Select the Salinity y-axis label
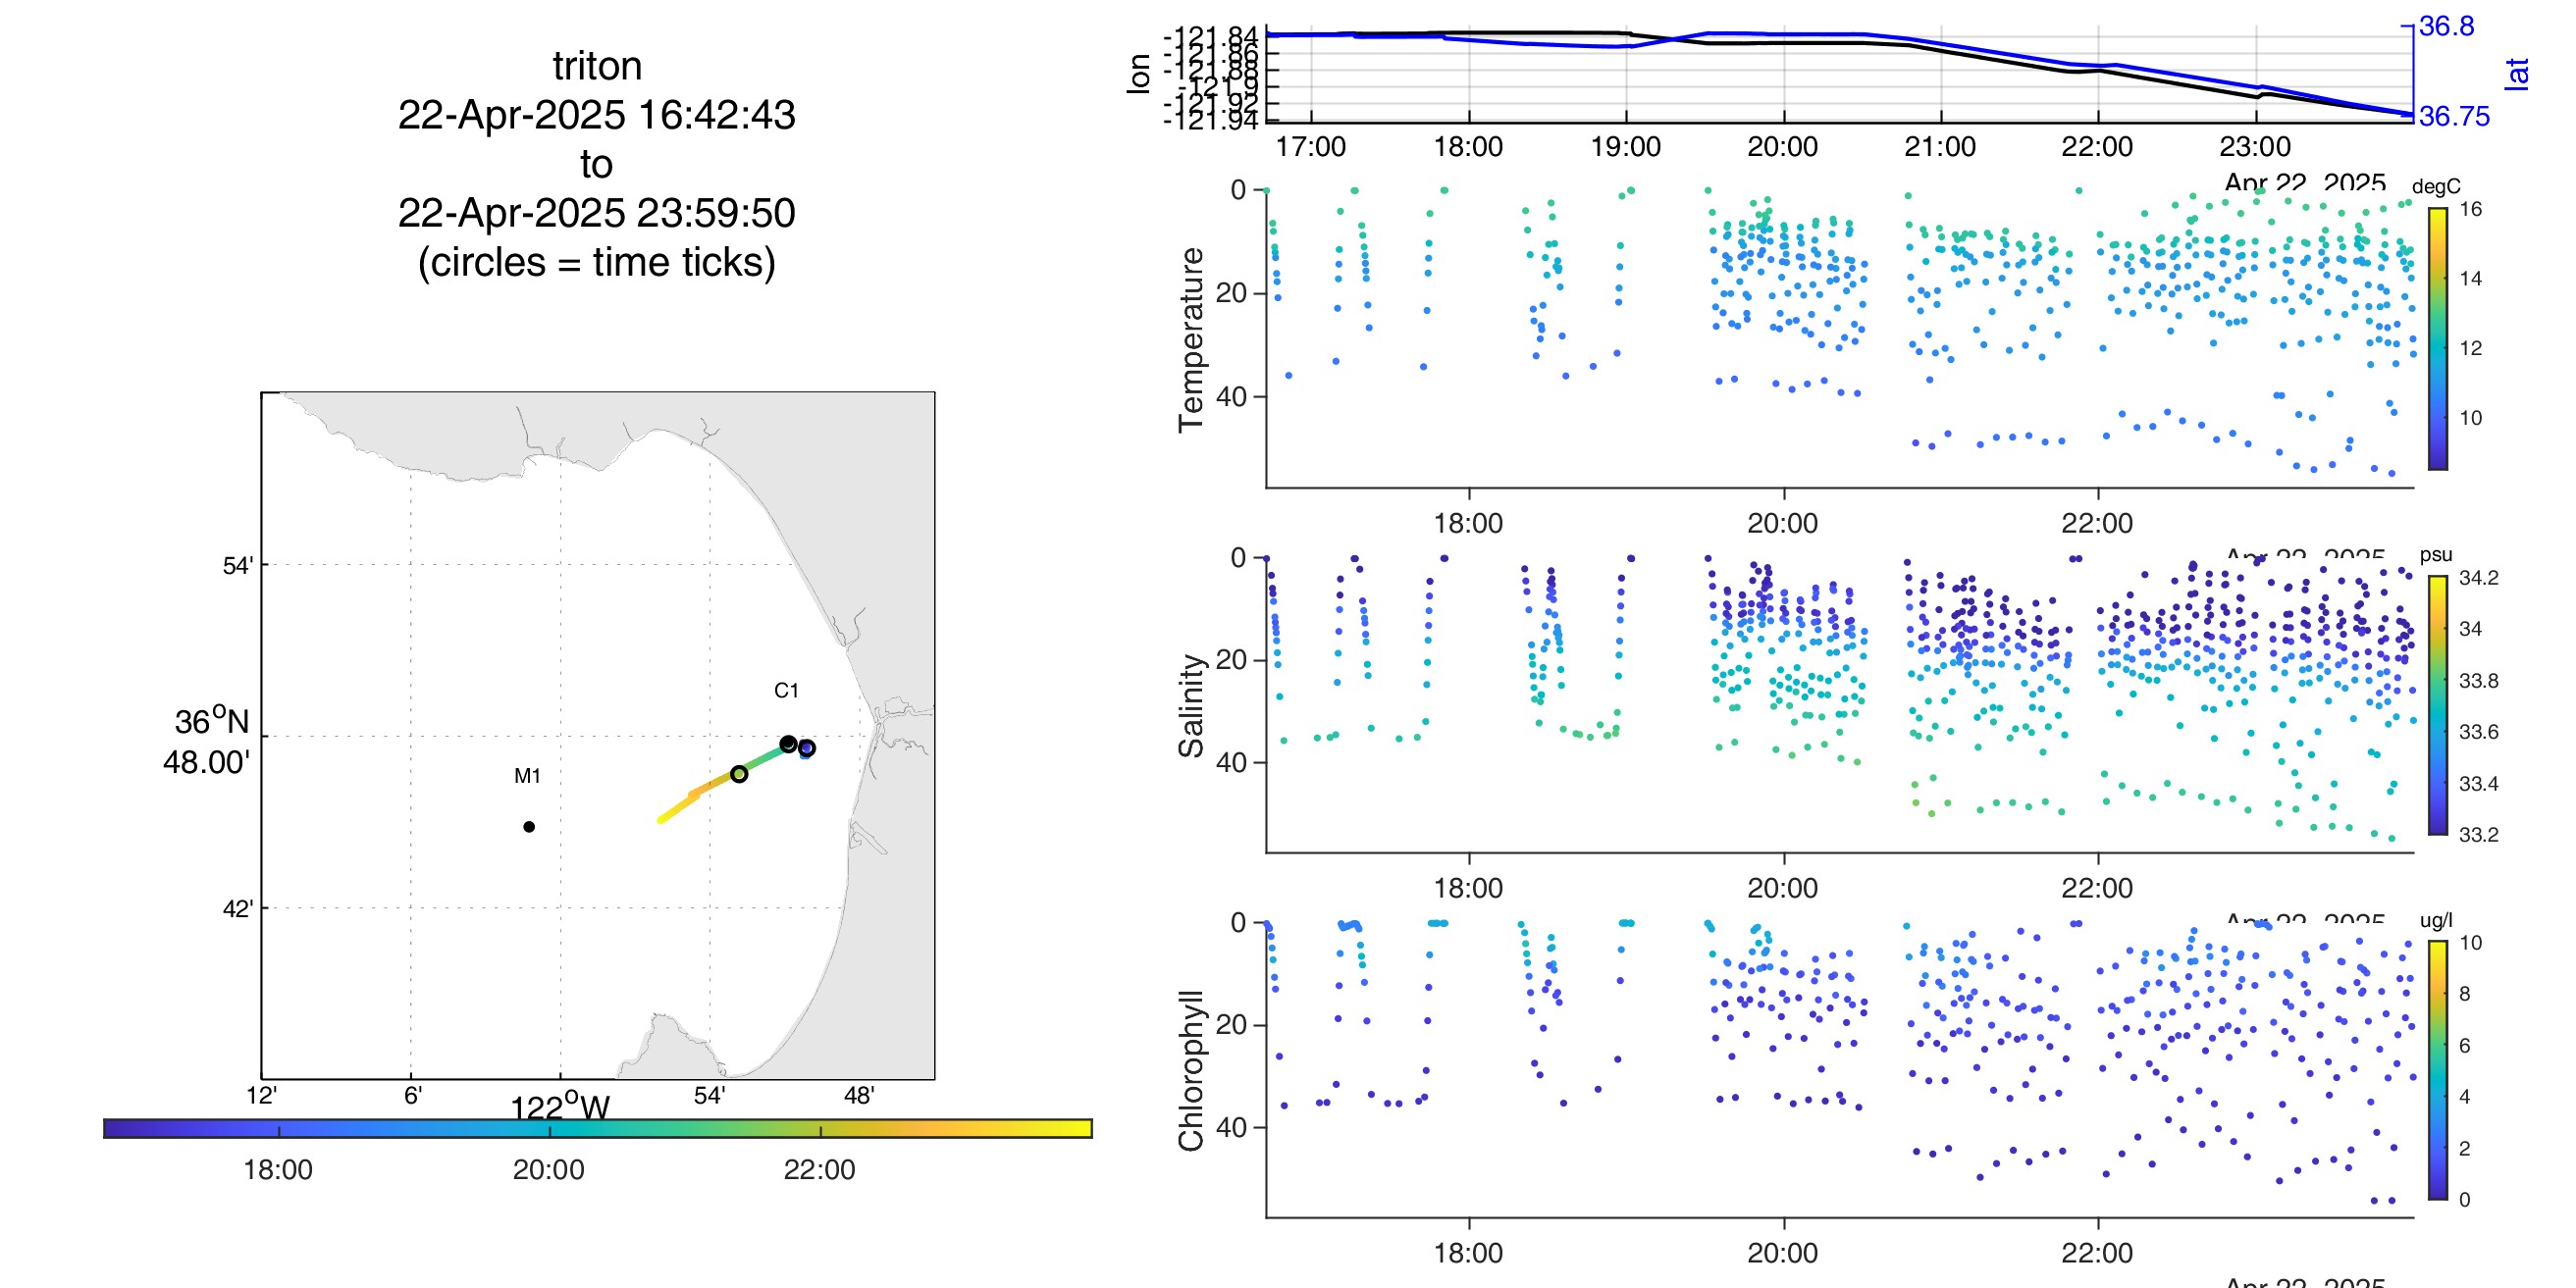This screenshot has width=2576, height=1288. (x=1191, y=706)
